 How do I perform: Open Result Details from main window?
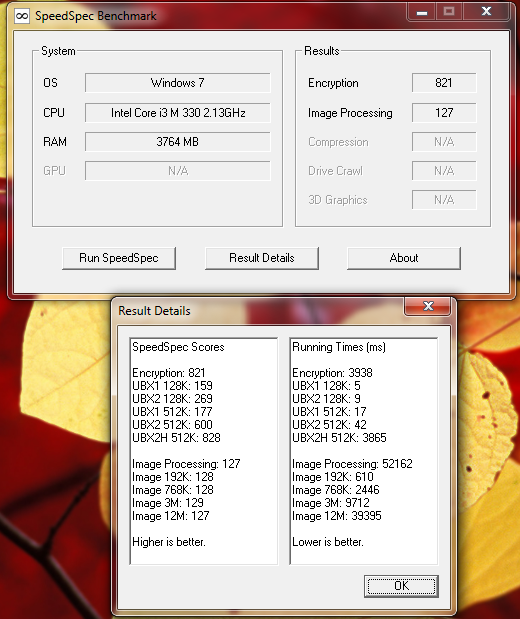click(262, 258)
